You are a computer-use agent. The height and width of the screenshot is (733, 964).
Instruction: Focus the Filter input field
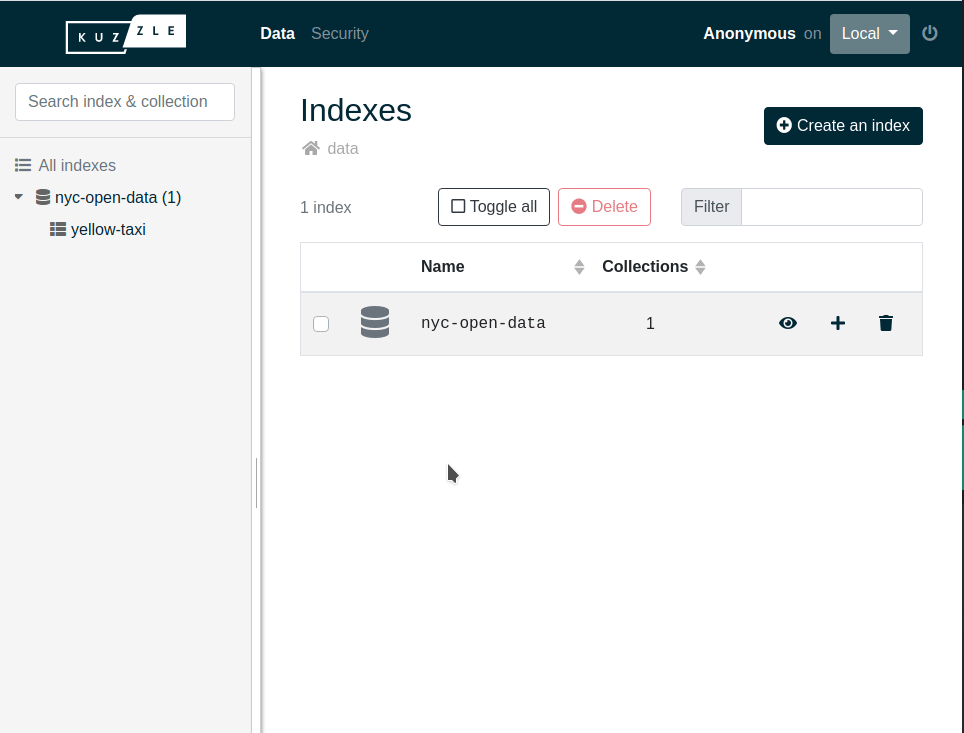point(832,207)
